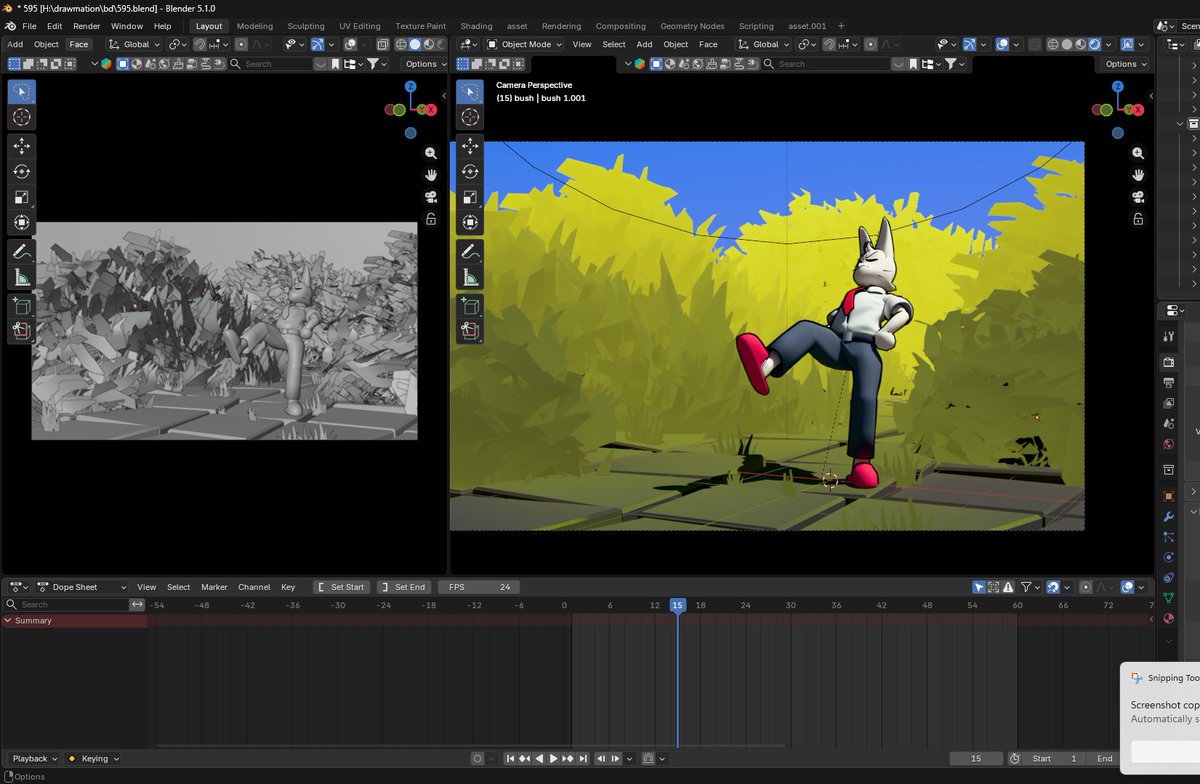The image size is (1200, 784).
Task: Toggle proportional editing in left viewport header
Action: click(241, 44)
